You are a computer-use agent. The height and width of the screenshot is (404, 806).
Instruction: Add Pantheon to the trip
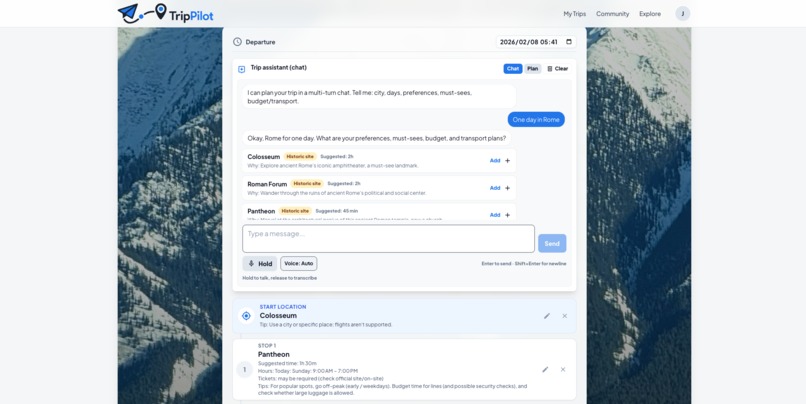click(x=494, y=215)
